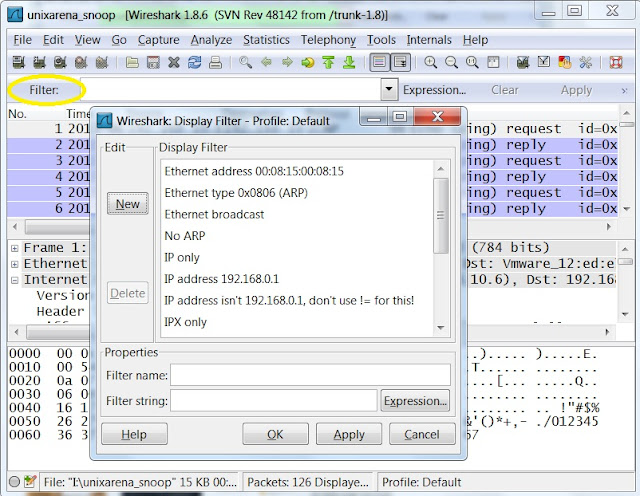Open coloring rules editor
Image resolution: width=640 pixels, height=496 pixels.
[564, 62]
